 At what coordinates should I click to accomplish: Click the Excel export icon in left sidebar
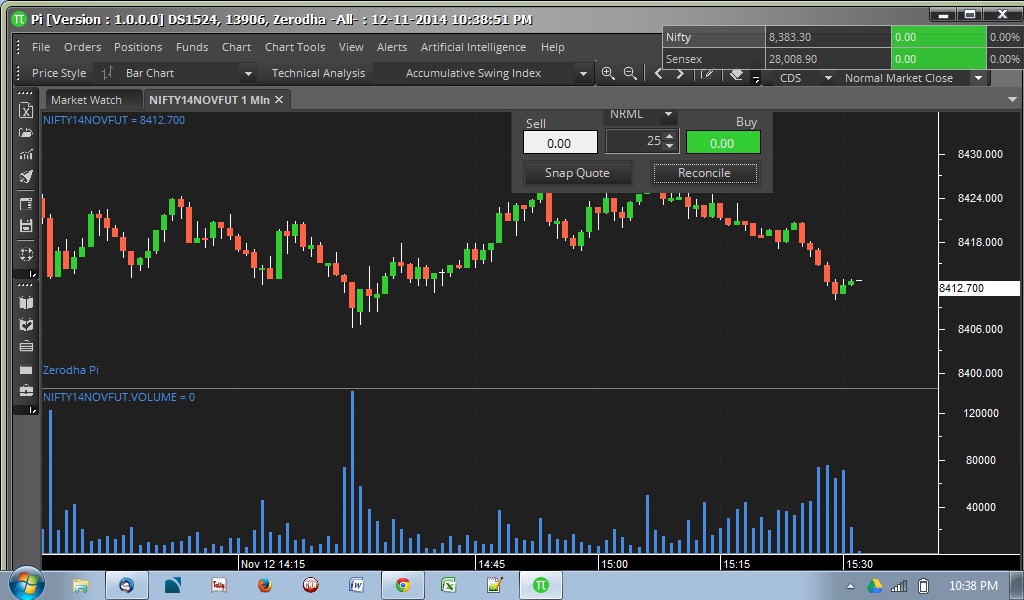click(25, 110)
